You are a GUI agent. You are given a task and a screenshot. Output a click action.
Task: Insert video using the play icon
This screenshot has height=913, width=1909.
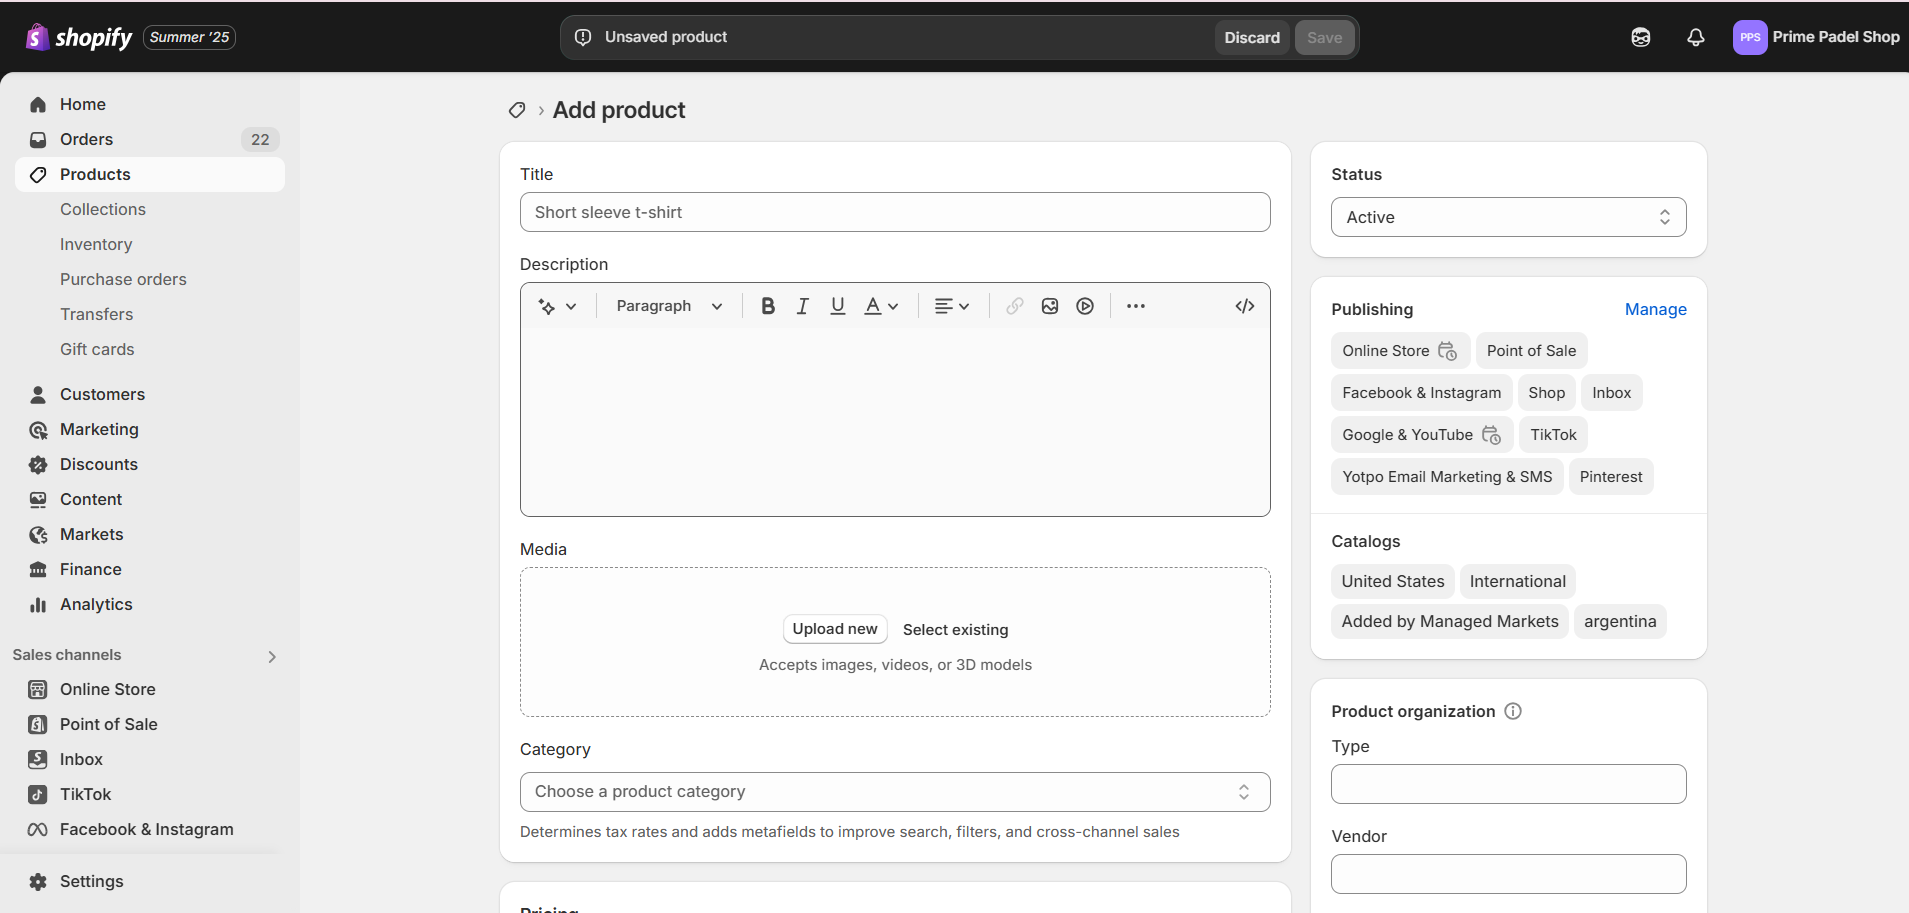(x=1085, y=306)
